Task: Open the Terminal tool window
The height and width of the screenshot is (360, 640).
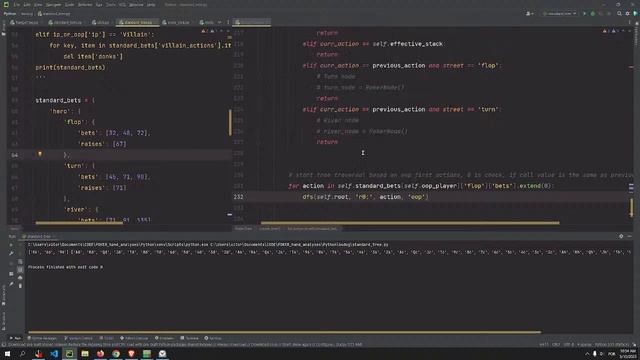Action: click(189, 338)
